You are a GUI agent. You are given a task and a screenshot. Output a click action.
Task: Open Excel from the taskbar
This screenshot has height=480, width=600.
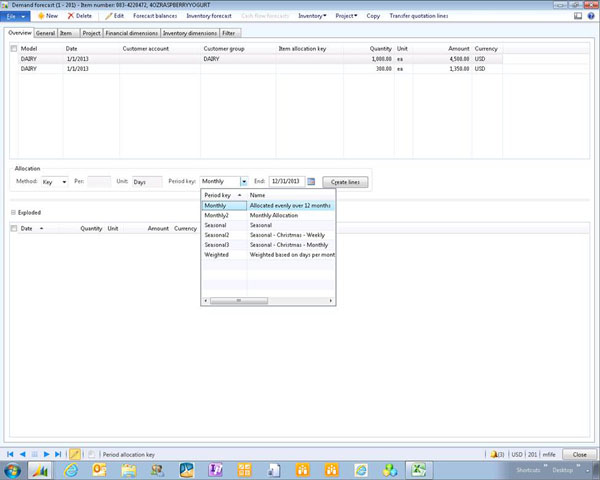click(419, 470)
